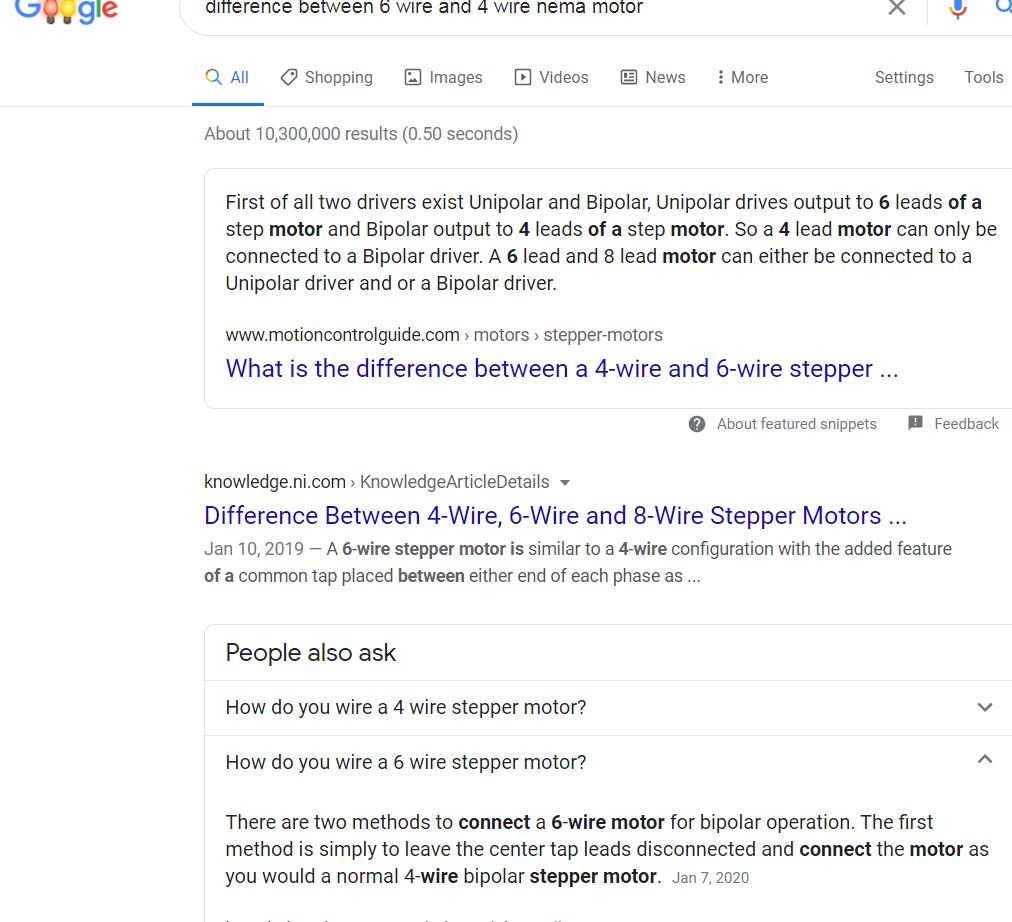The image size is (1012, 922).
Task: Go to the Videos tab
Action: coord(551,77)
